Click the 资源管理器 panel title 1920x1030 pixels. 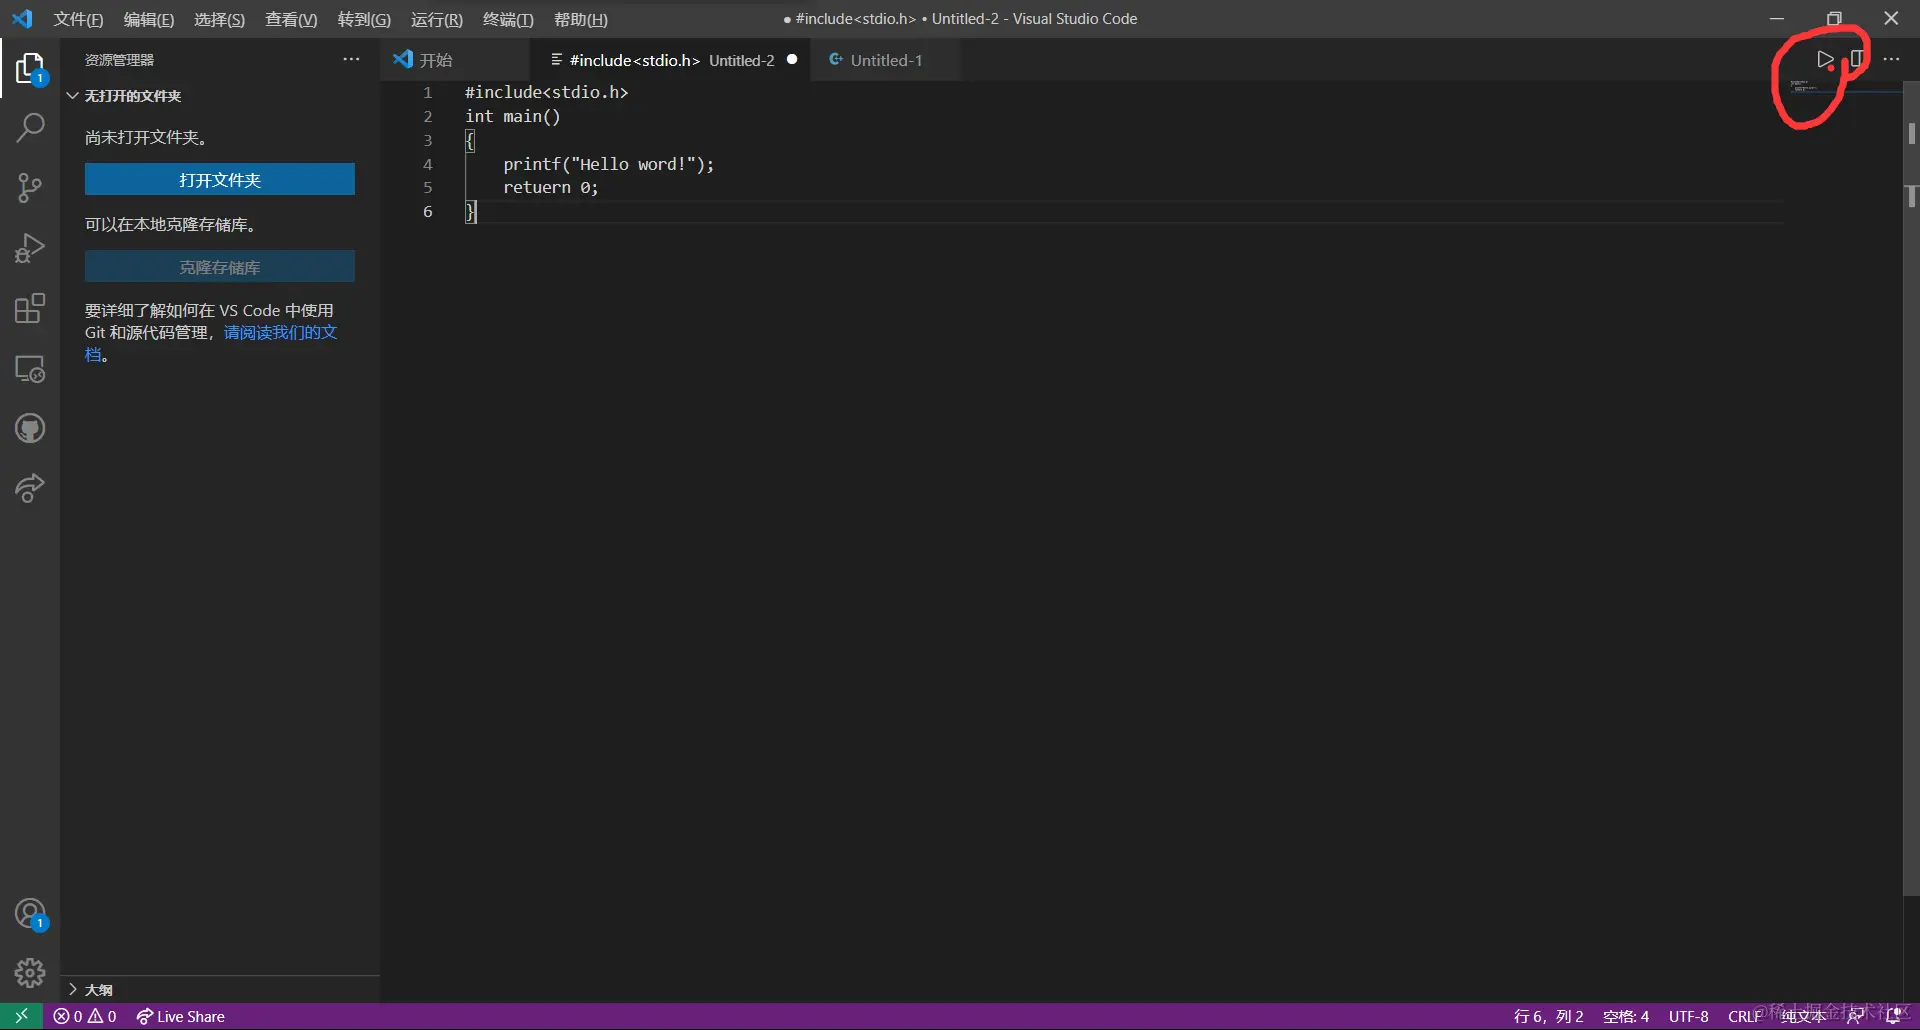click(119, 60)
